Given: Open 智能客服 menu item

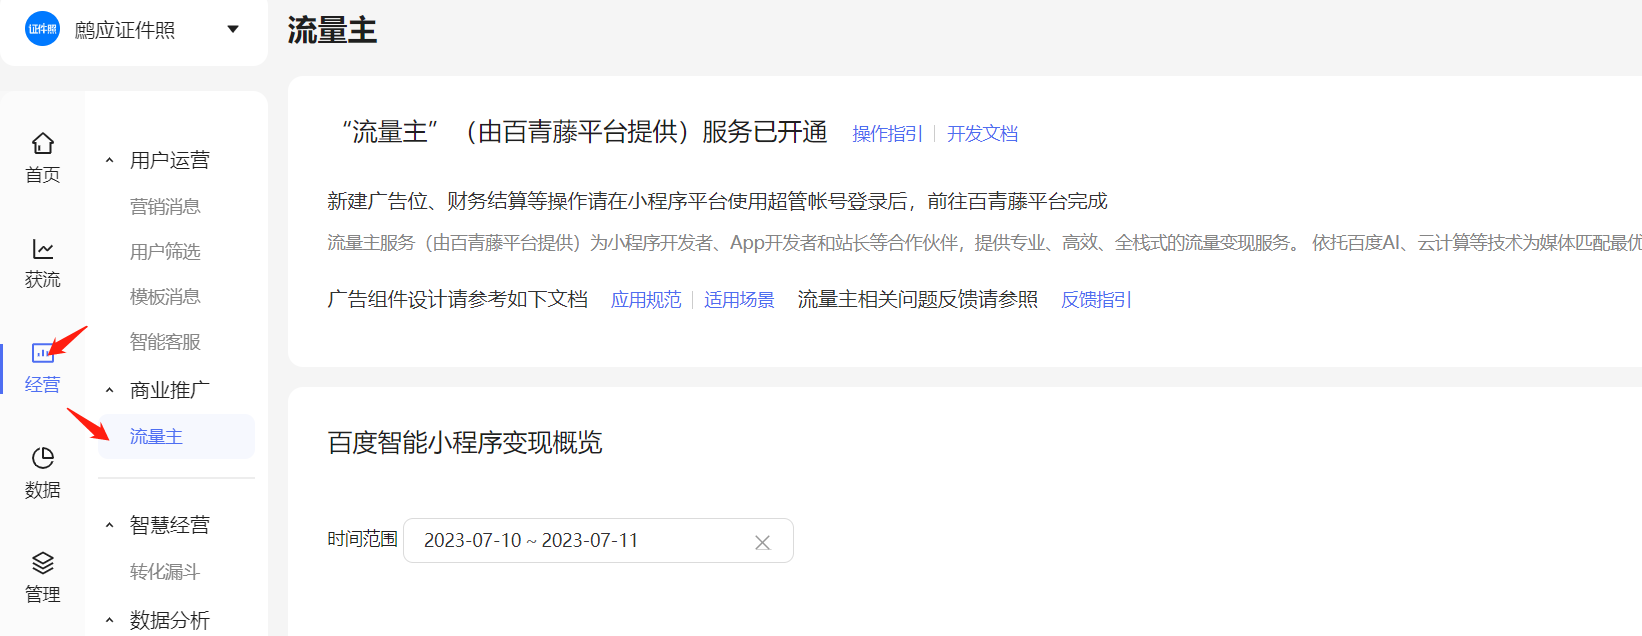Looking at the screenshot, I should tap(165, 341).
